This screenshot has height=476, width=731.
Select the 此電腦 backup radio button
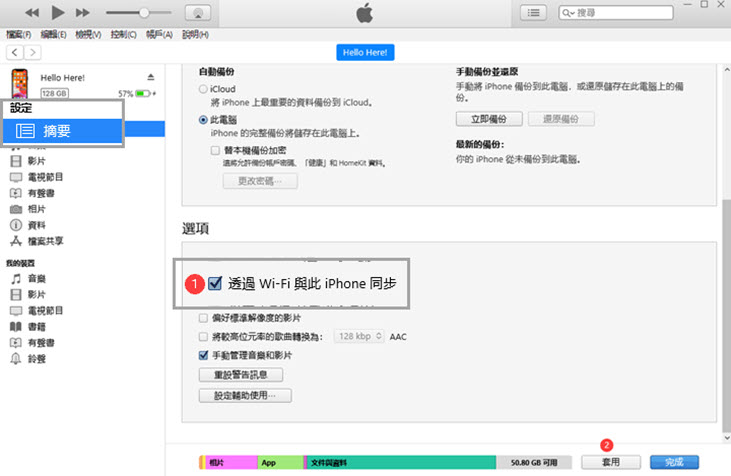coord(203,120)
